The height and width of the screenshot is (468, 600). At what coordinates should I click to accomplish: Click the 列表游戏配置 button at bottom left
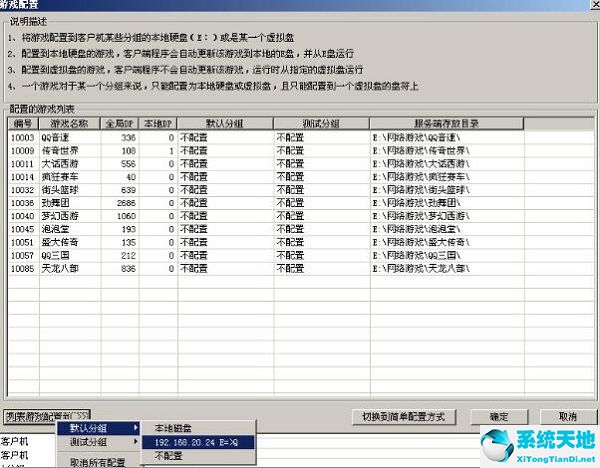pyautogui.click(x=47, y=416)
